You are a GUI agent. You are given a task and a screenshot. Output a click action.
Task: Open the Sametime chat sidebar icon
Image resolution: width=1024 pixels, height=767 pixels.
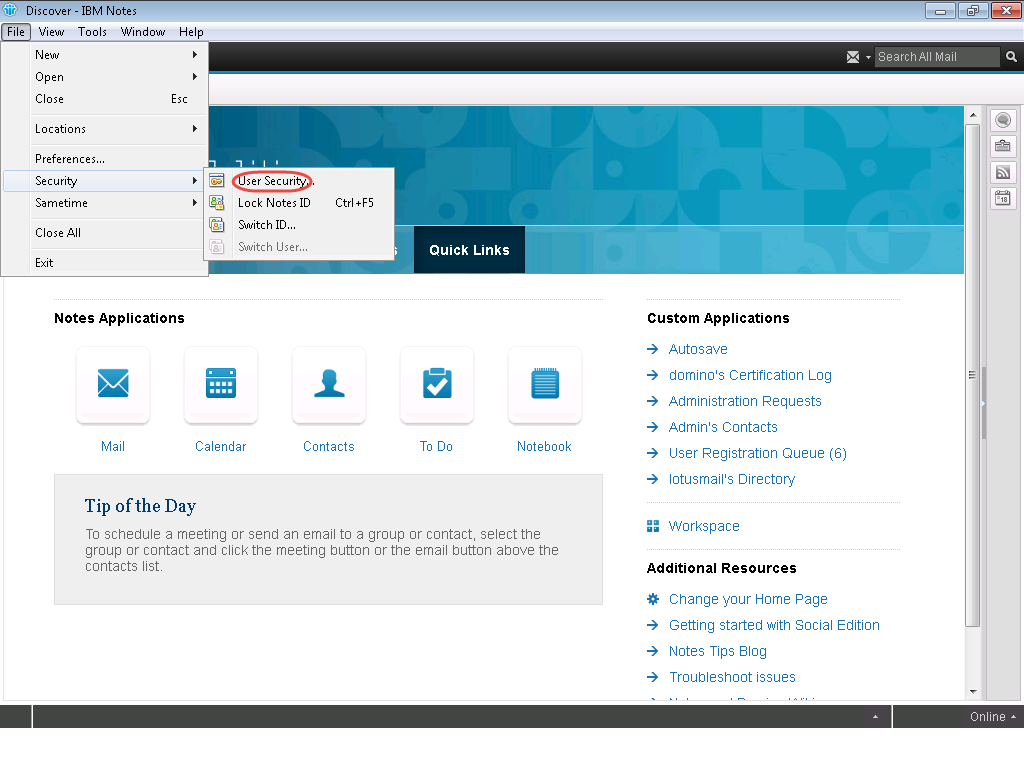click(1003, 120)
